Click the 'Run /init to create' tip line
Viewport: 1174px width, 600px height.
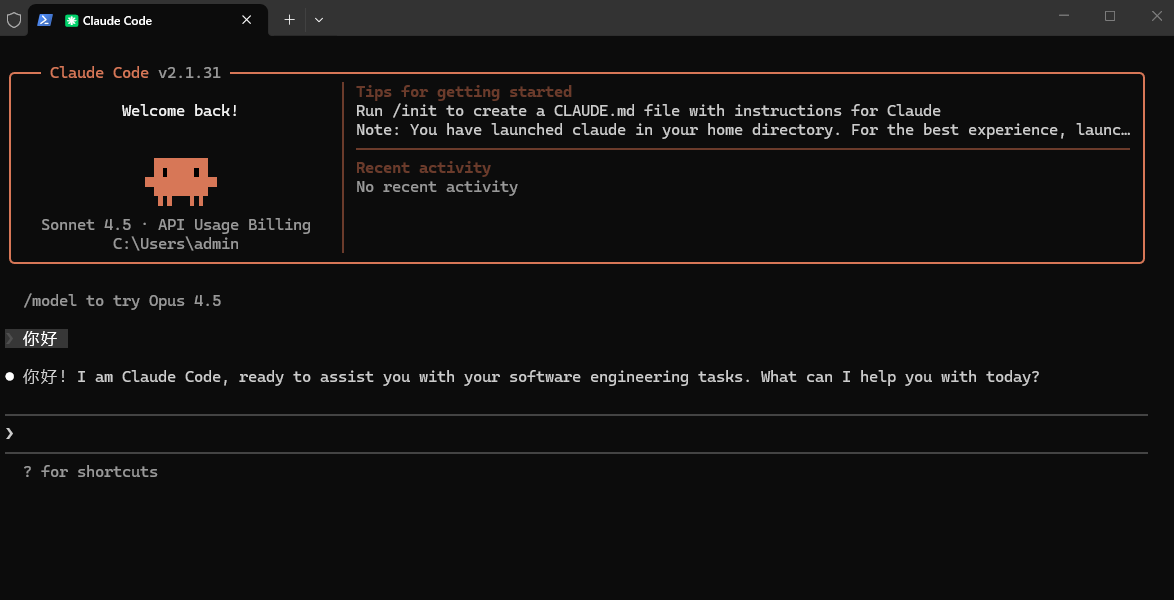[648, 111]
